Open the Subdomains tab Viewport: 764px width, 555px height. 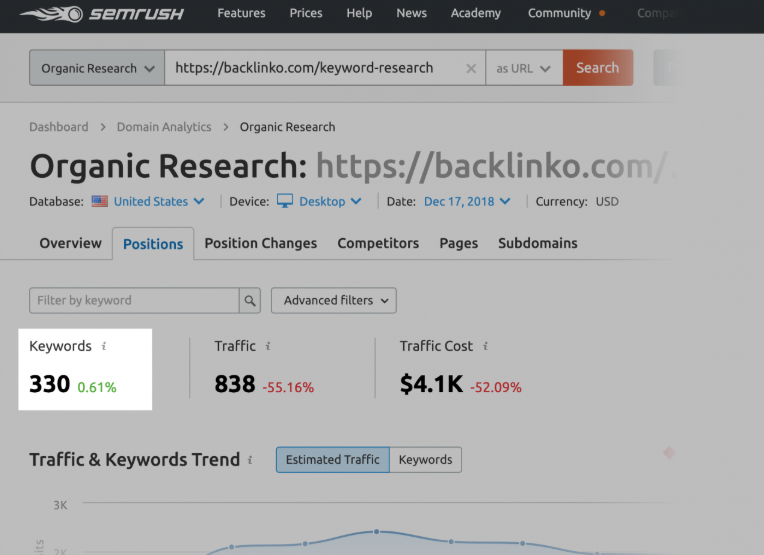pos(537,243)
